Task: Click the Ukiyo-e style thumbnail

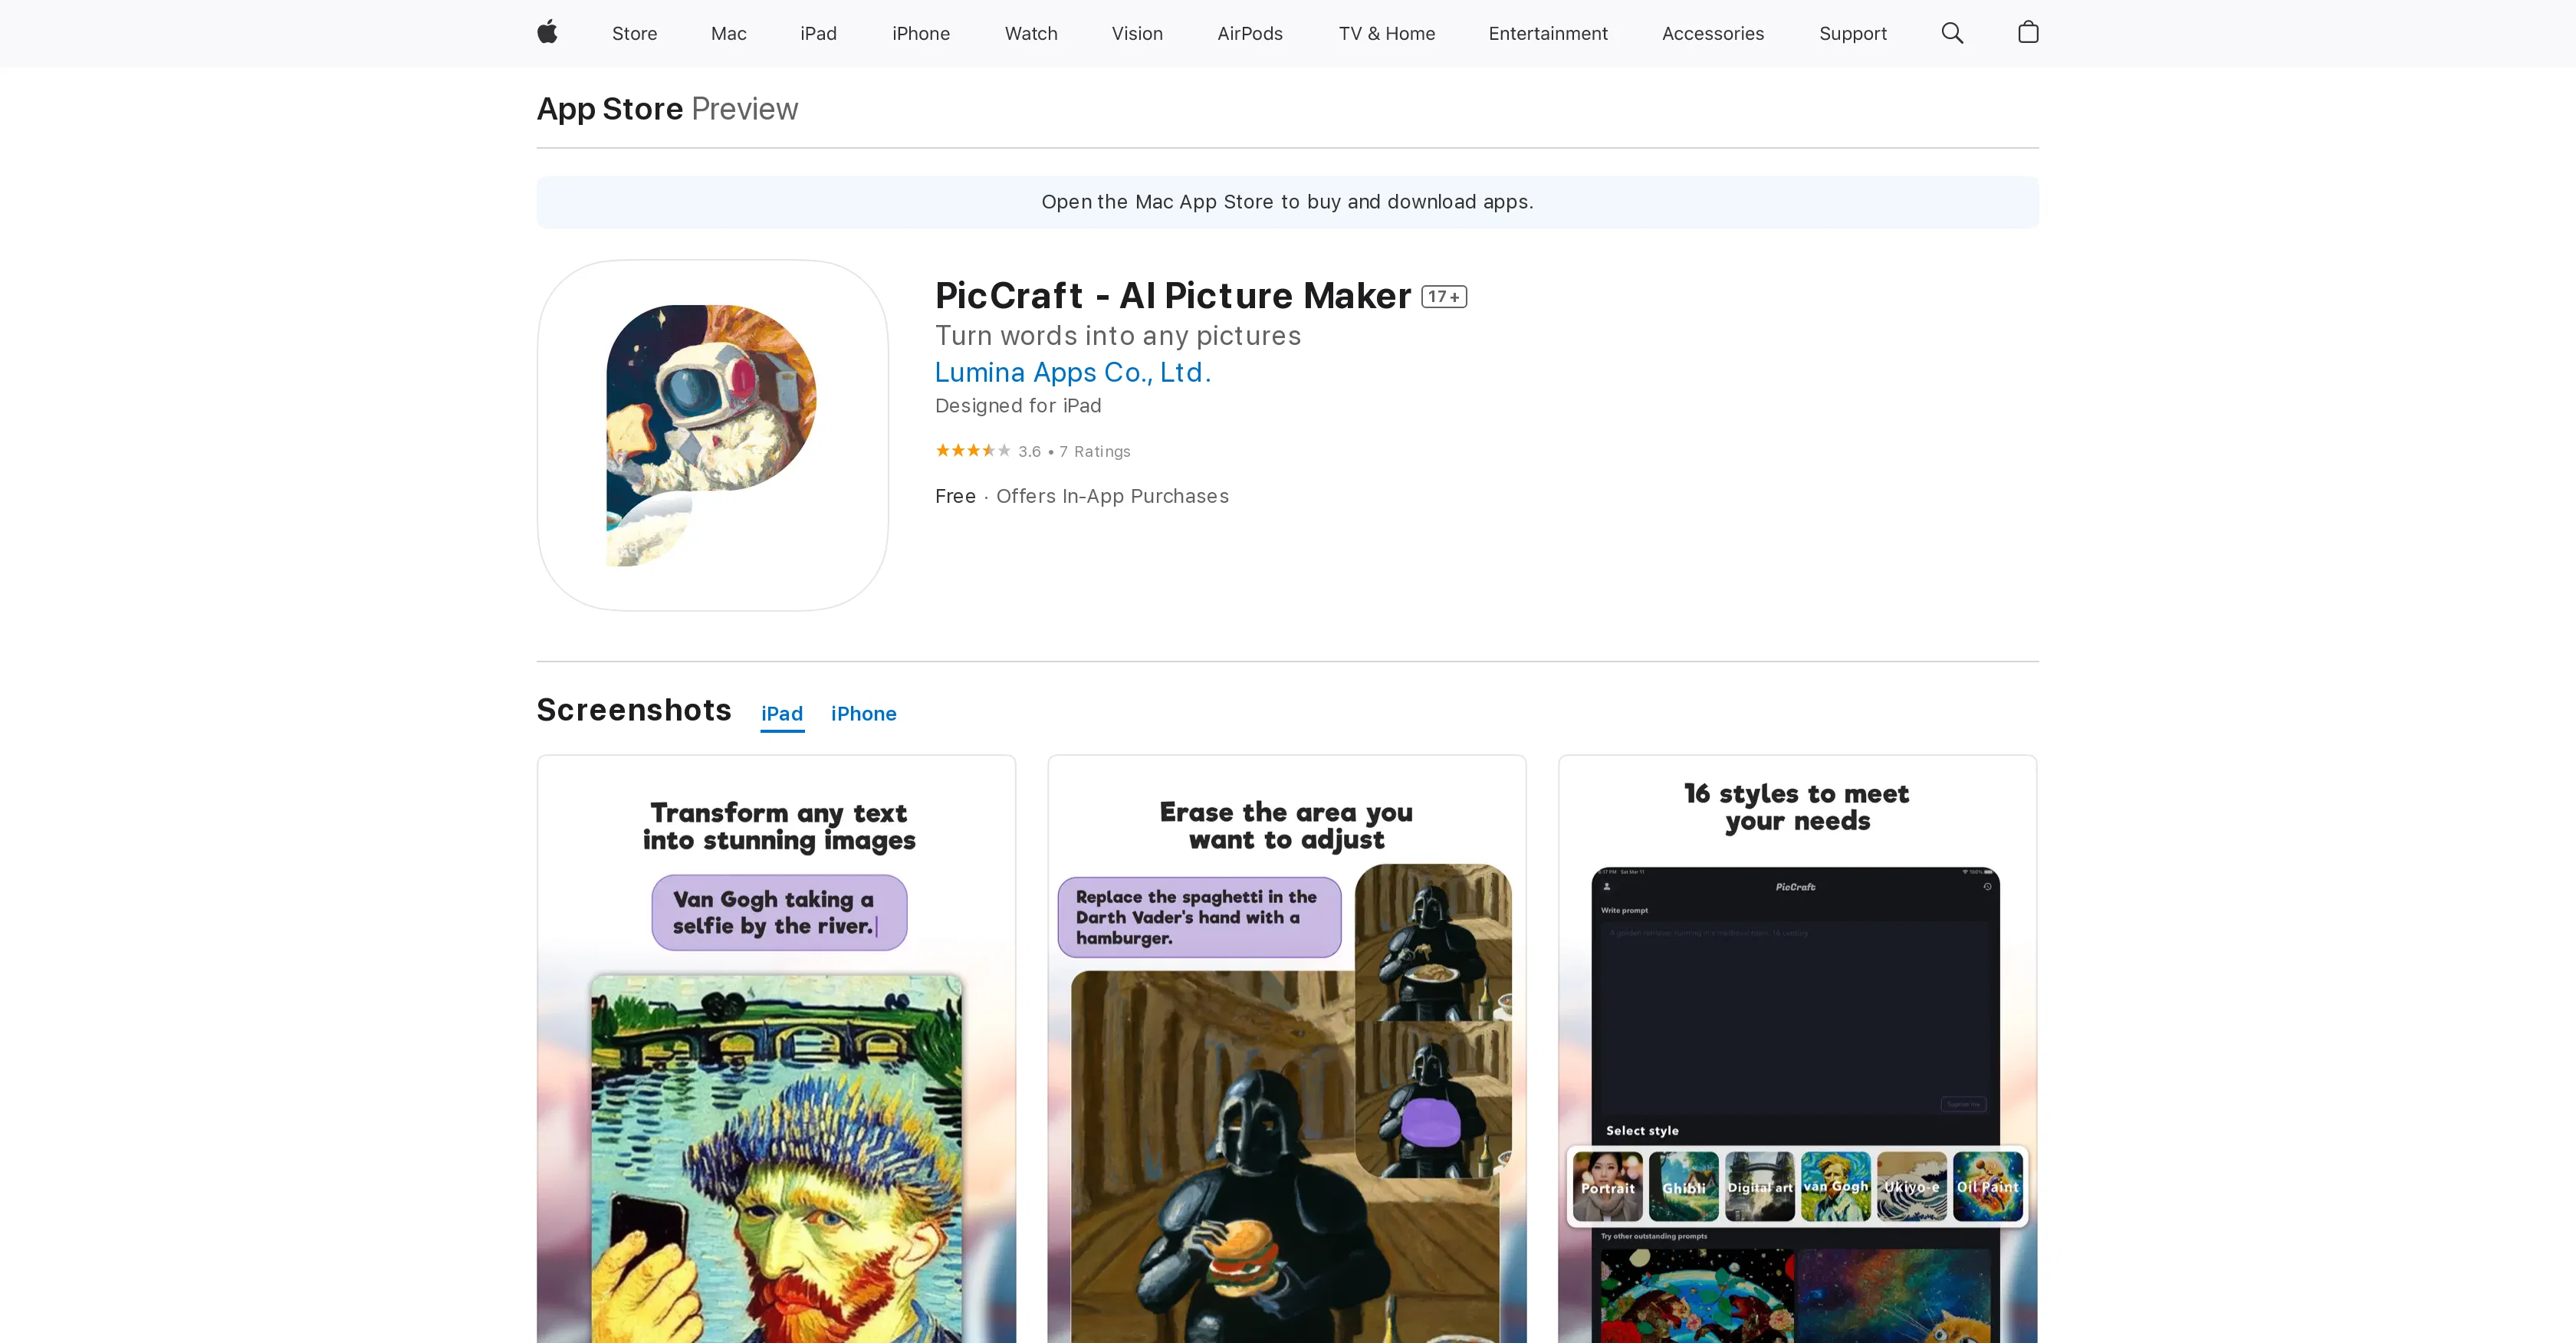Action: 1912,1186
